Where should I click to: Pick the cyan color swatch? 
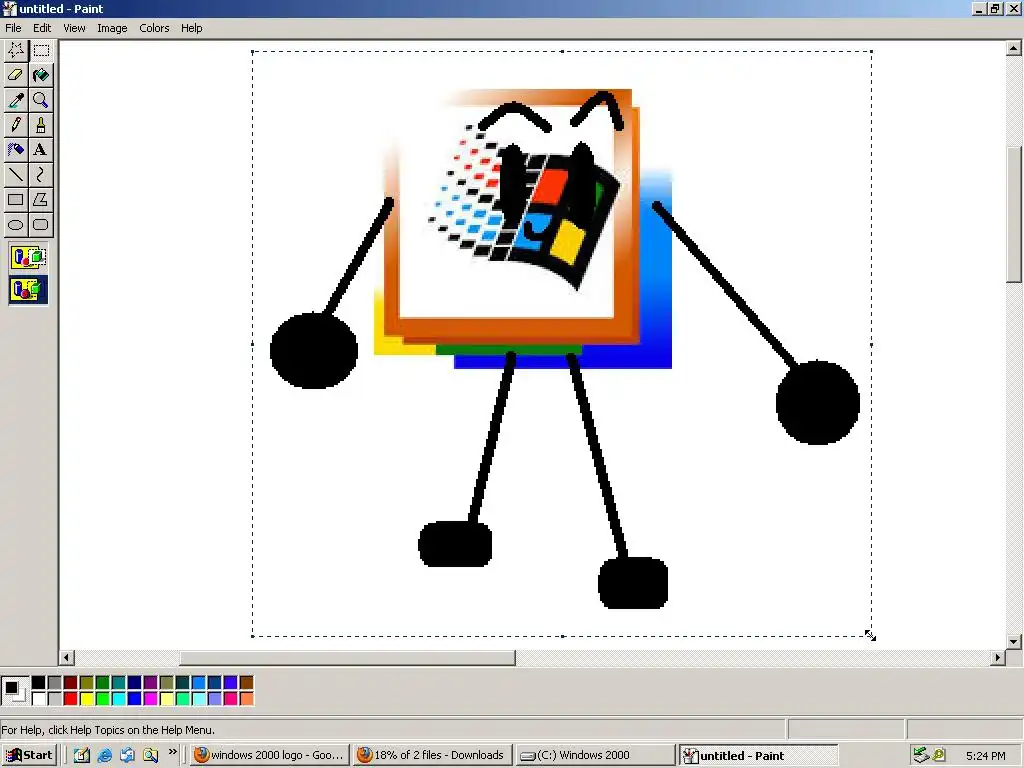click(x=119, y=698)
